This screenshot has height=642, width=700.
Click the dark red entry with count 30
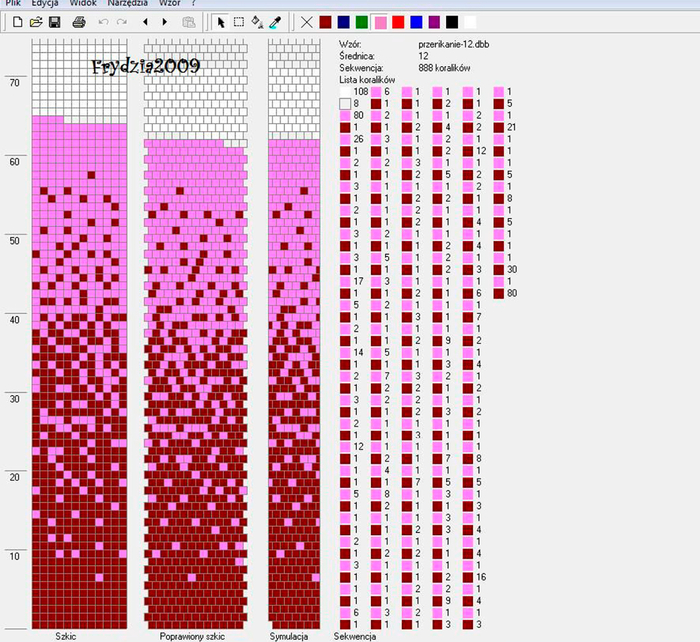point(505,269)
